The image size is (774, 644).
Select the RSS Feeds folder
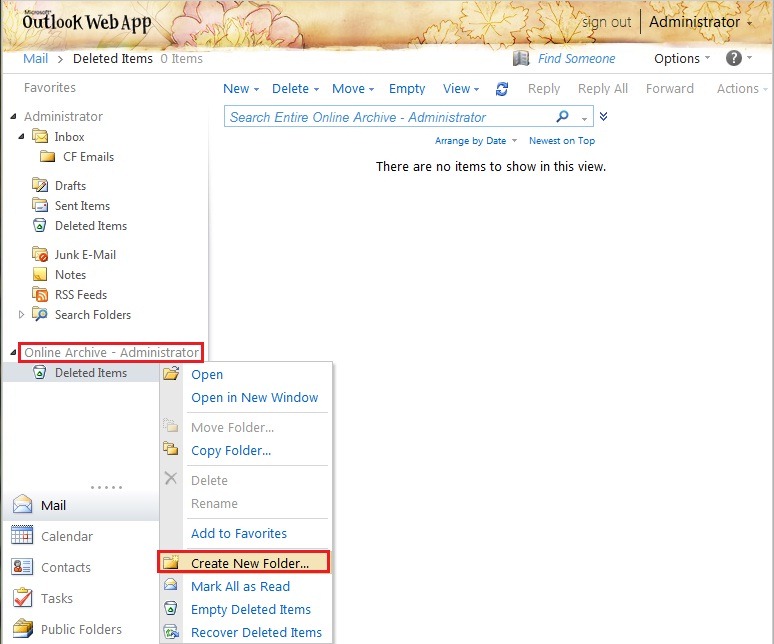pyautogui.click(x=80, y=295)
